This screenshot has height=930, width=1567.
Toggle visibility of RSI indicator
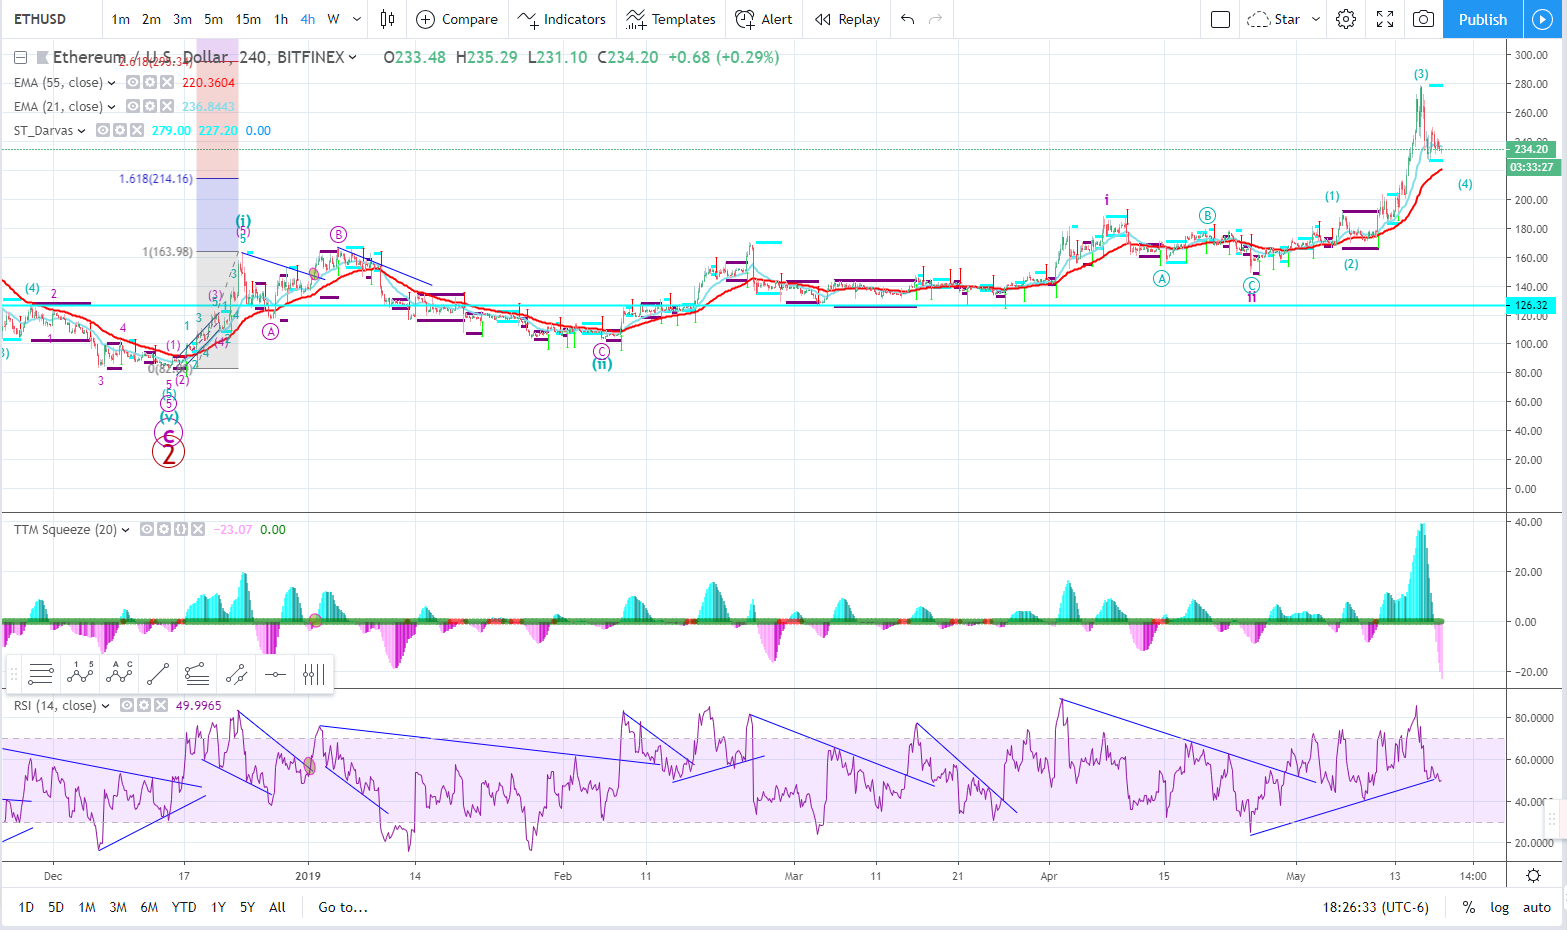[127, 705]
